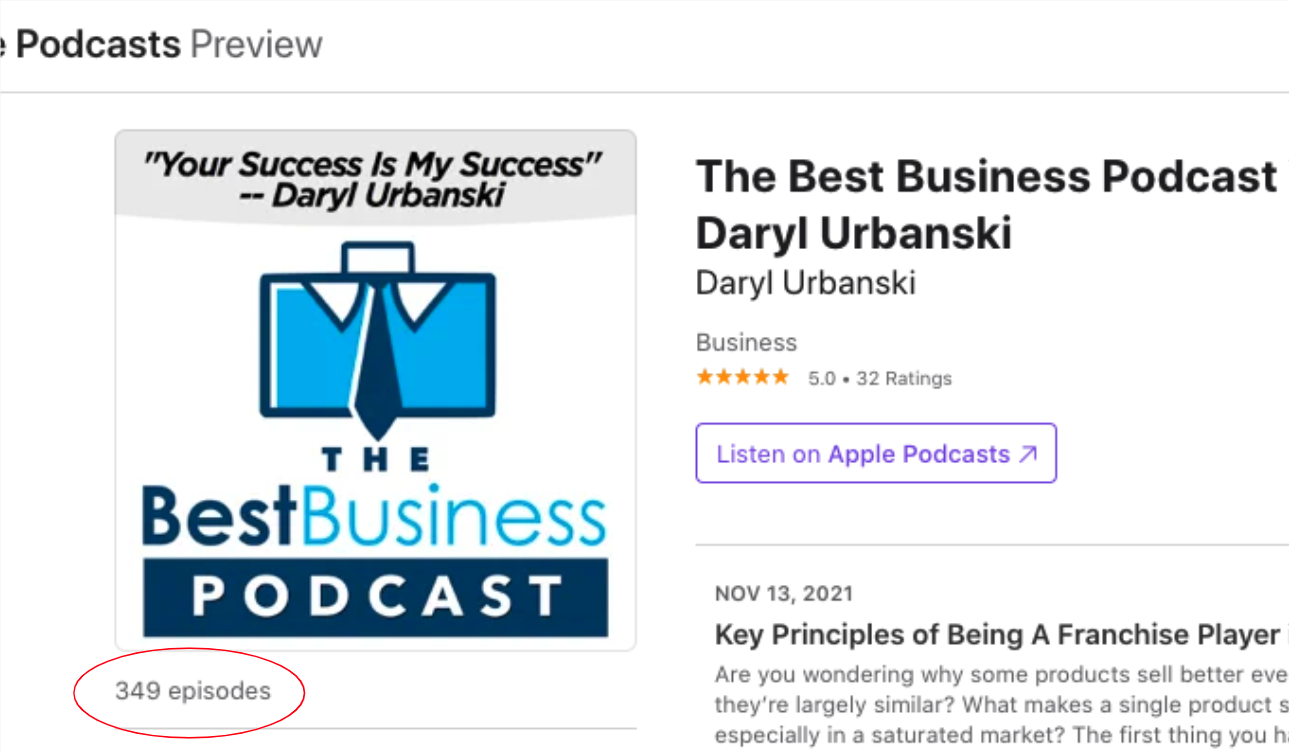
Task: Click the Listen on Apple Podcasts button
Action: click(876, 453)
